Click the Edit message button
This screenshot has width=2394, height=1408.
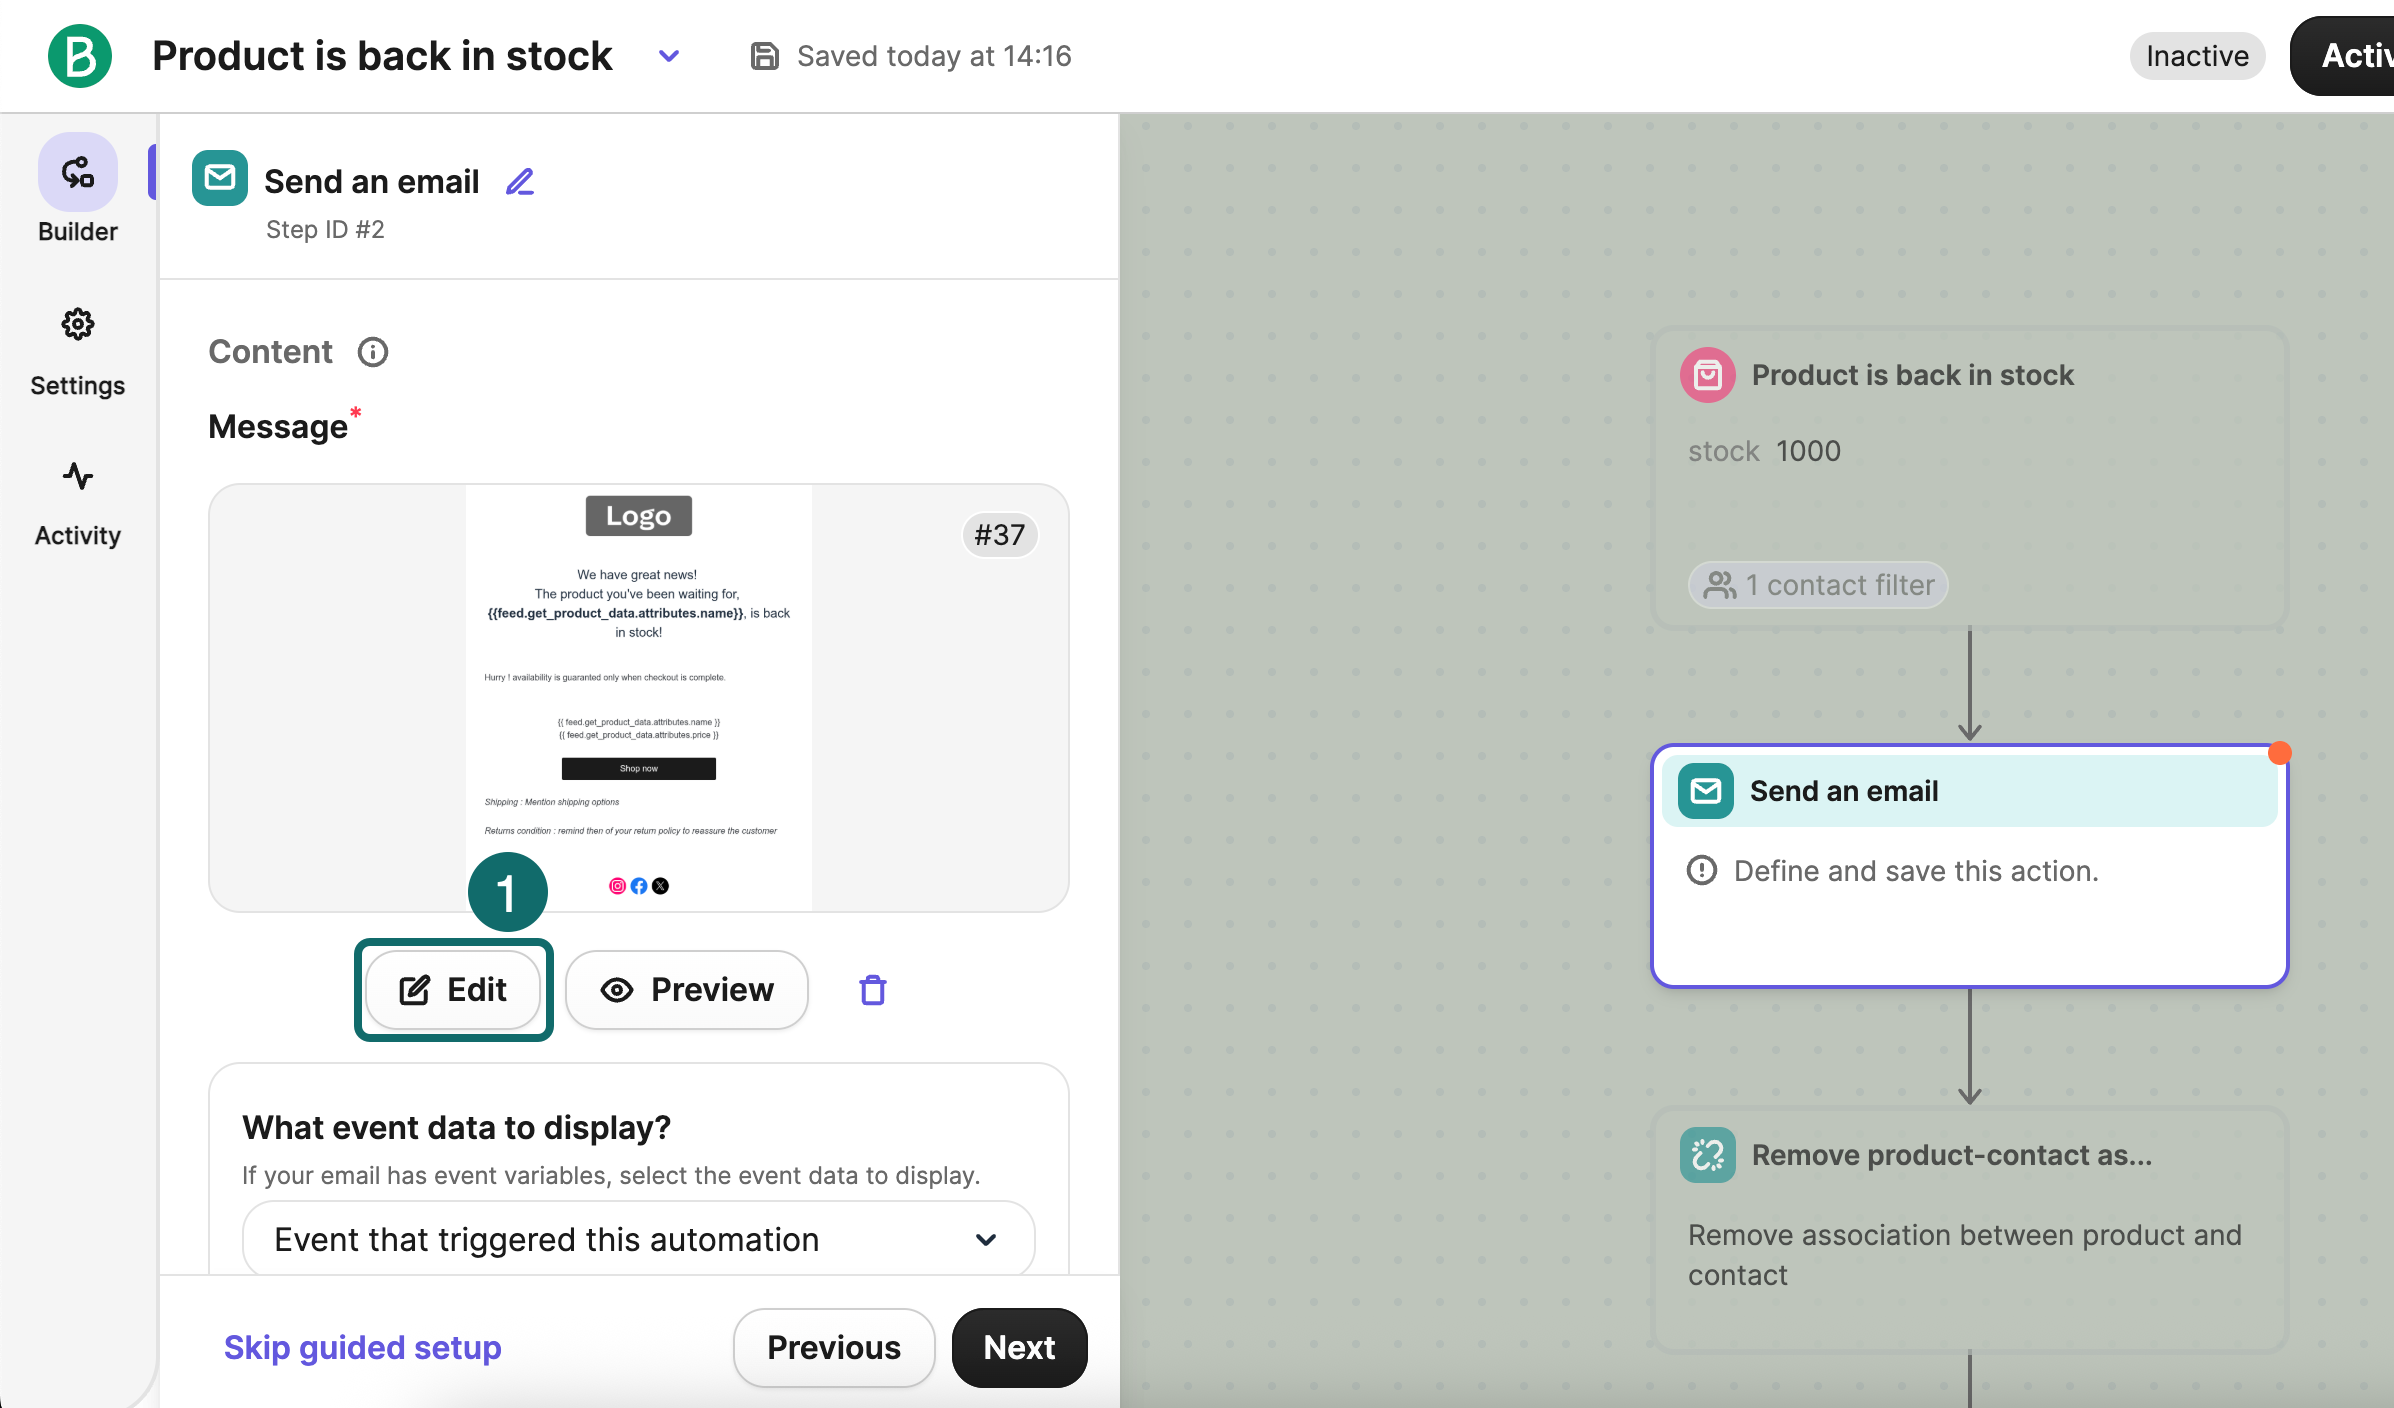click(x=453, y=990)
